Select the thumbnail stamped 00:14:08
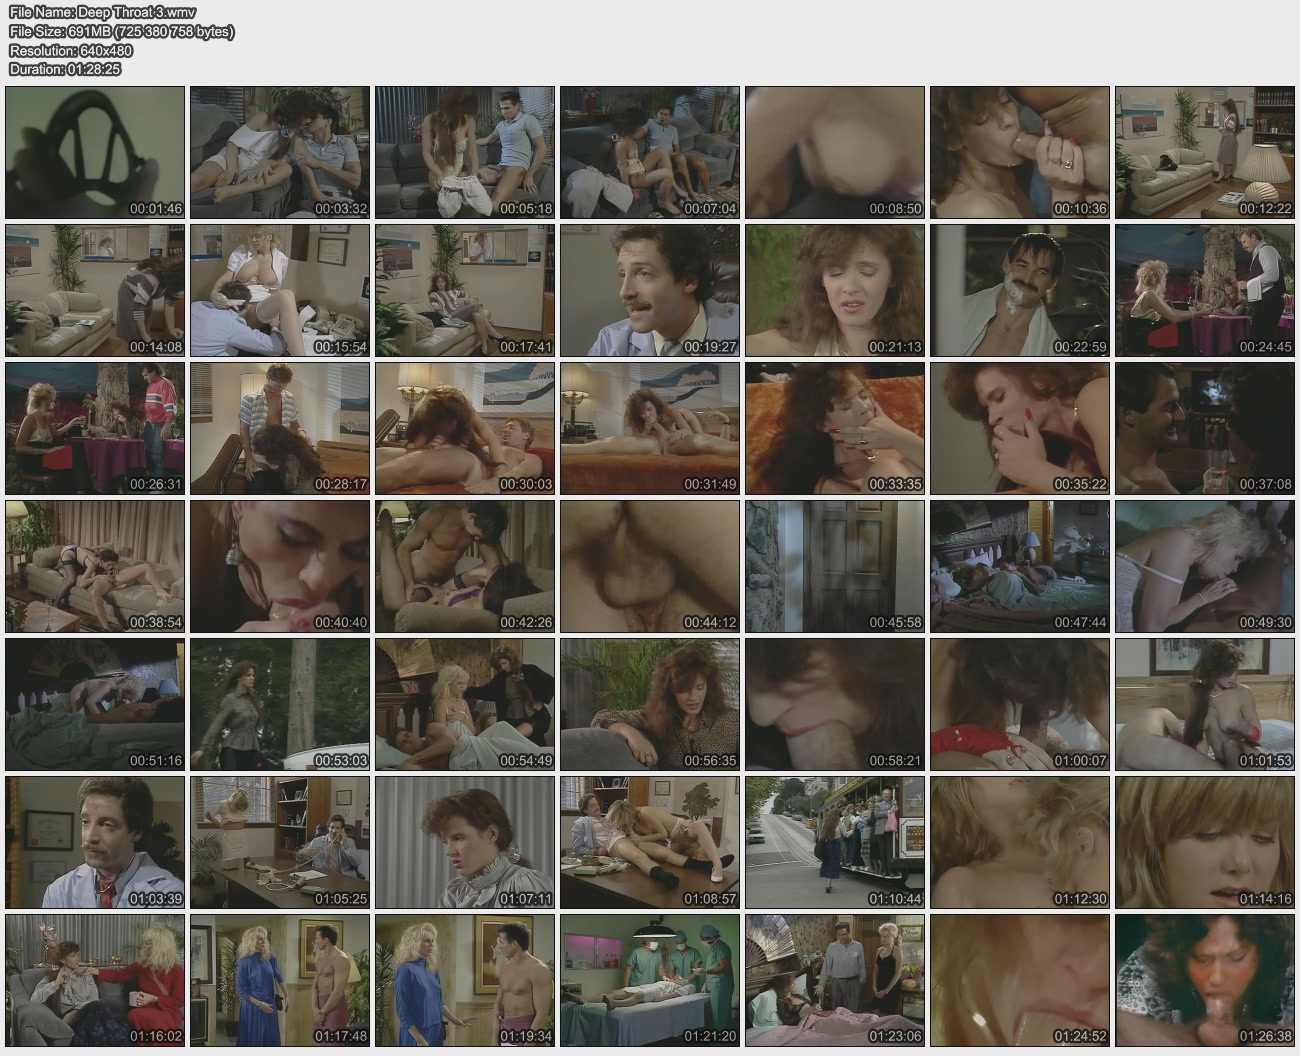The height and width of the screenshot is (1056, 1300). coord(95,290)
